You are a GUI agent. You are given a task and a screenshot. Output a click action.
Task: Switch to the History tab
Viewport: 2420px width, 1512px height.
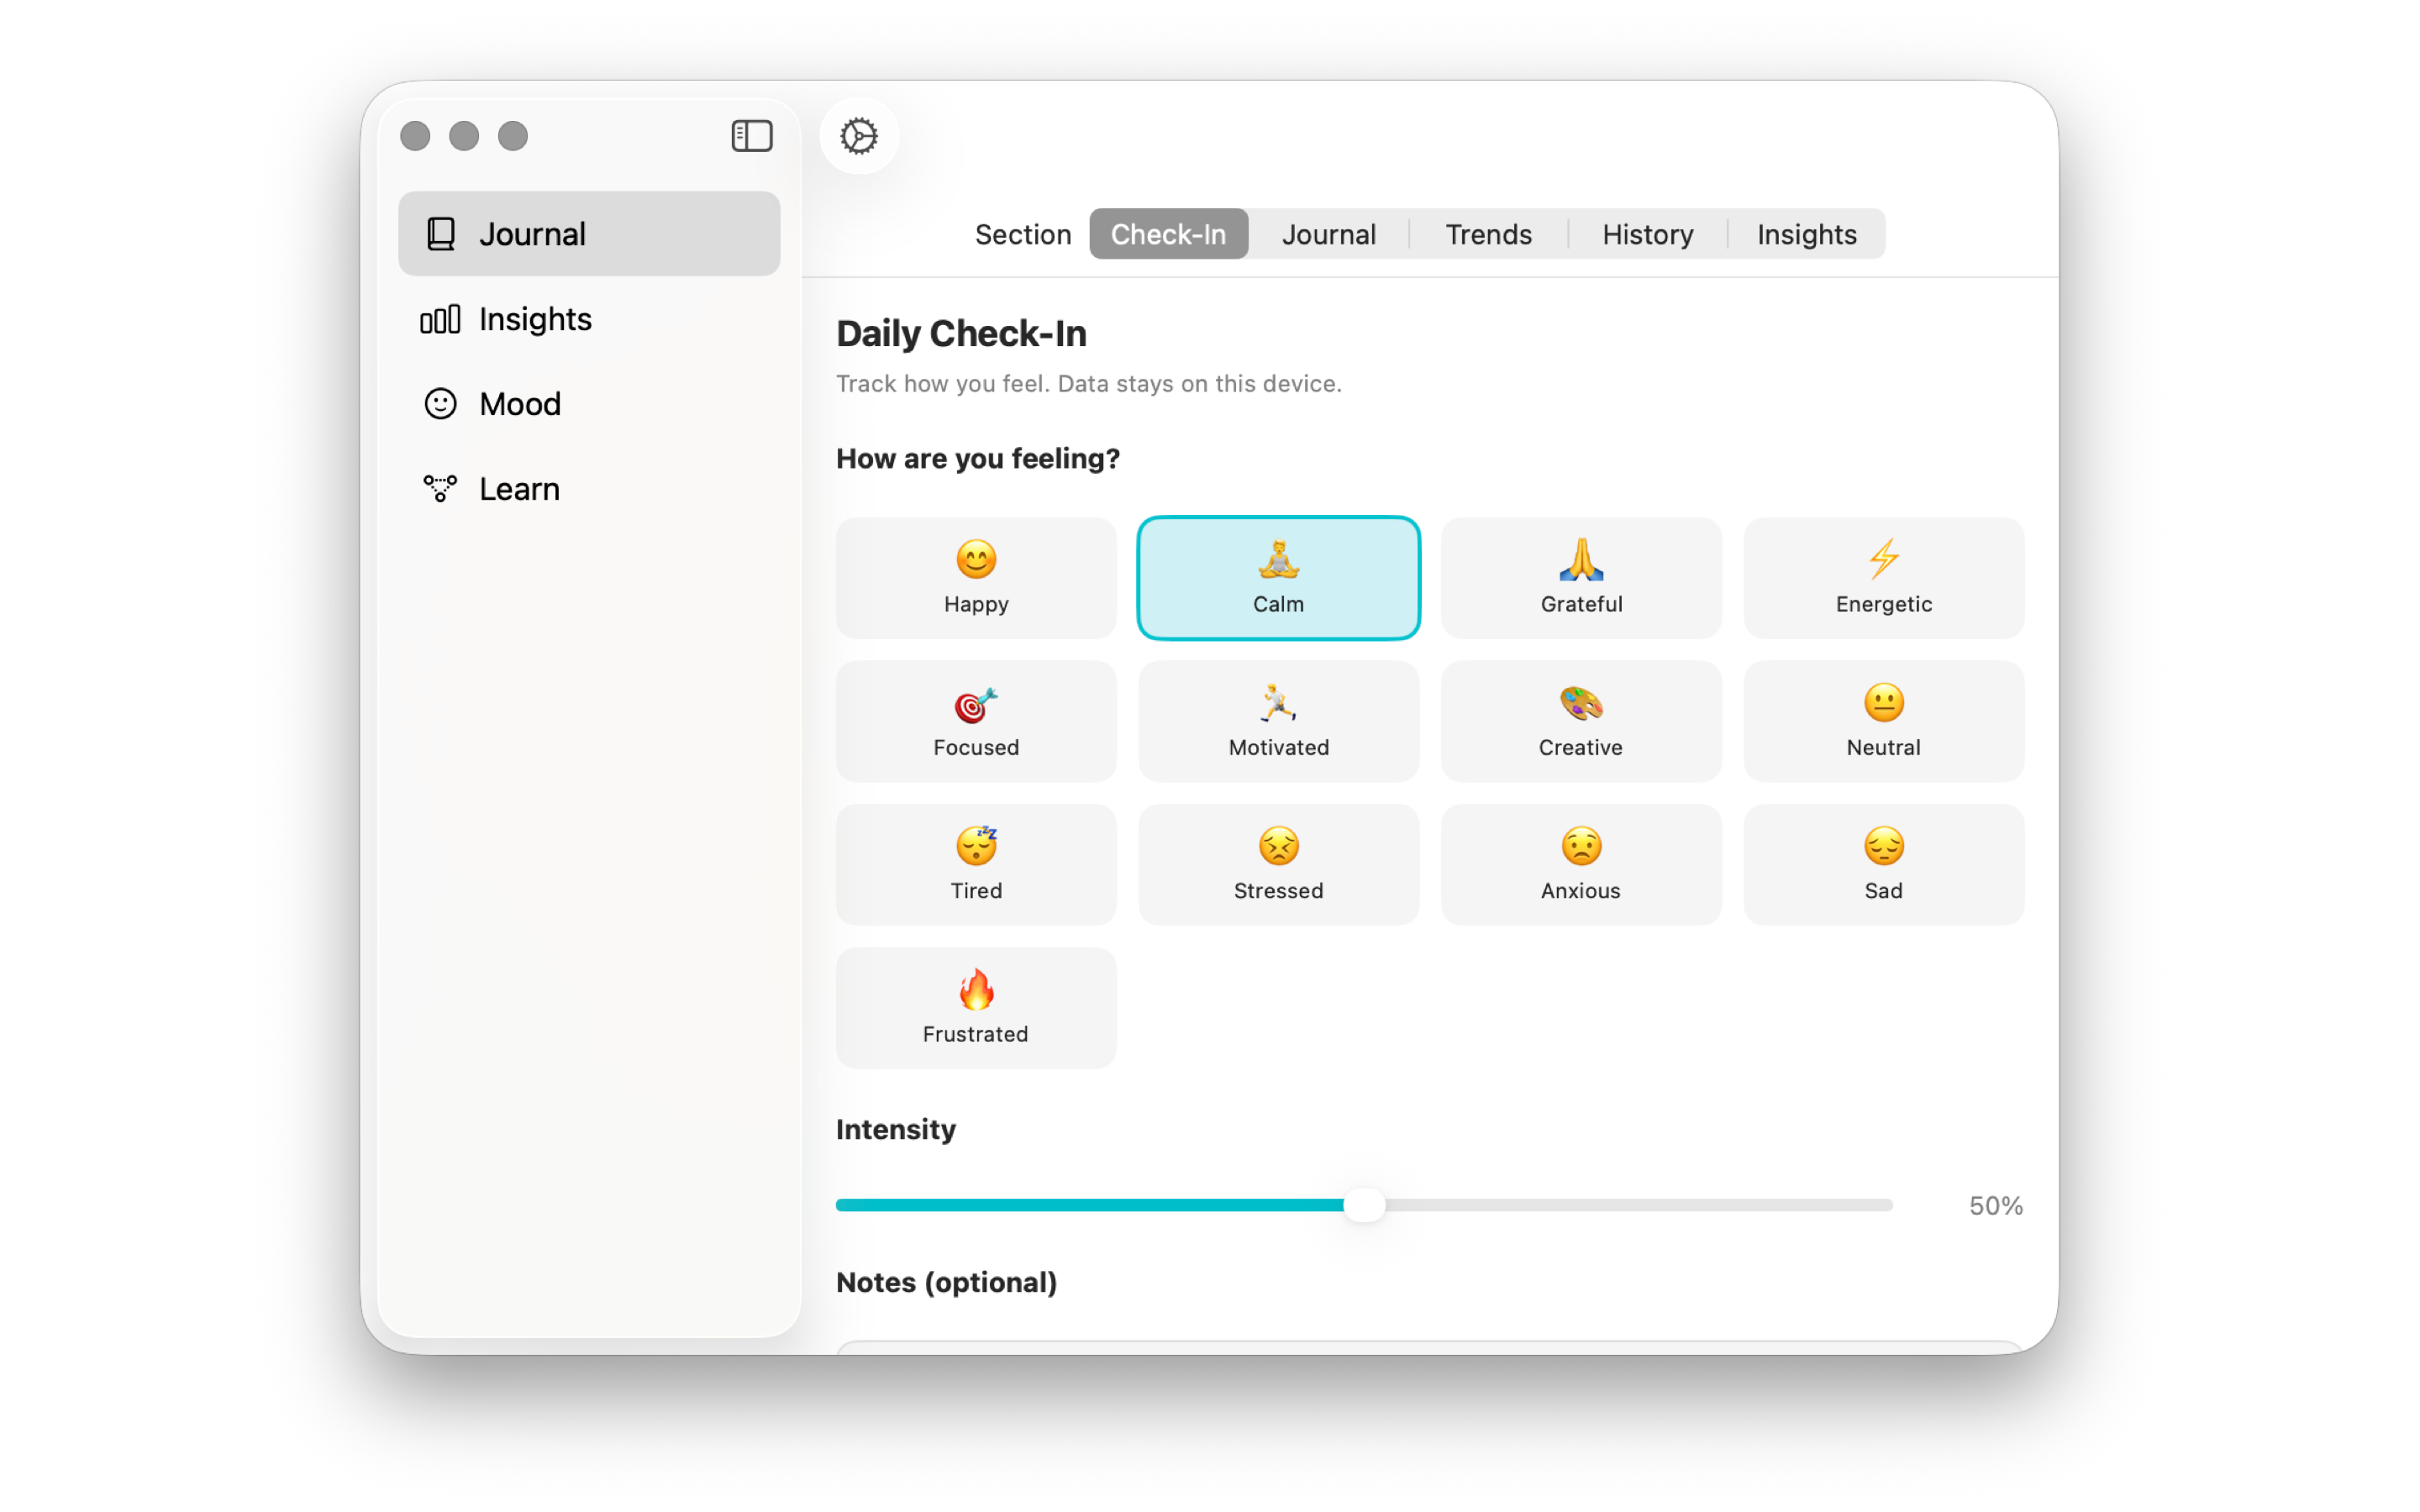(1647, 234)
